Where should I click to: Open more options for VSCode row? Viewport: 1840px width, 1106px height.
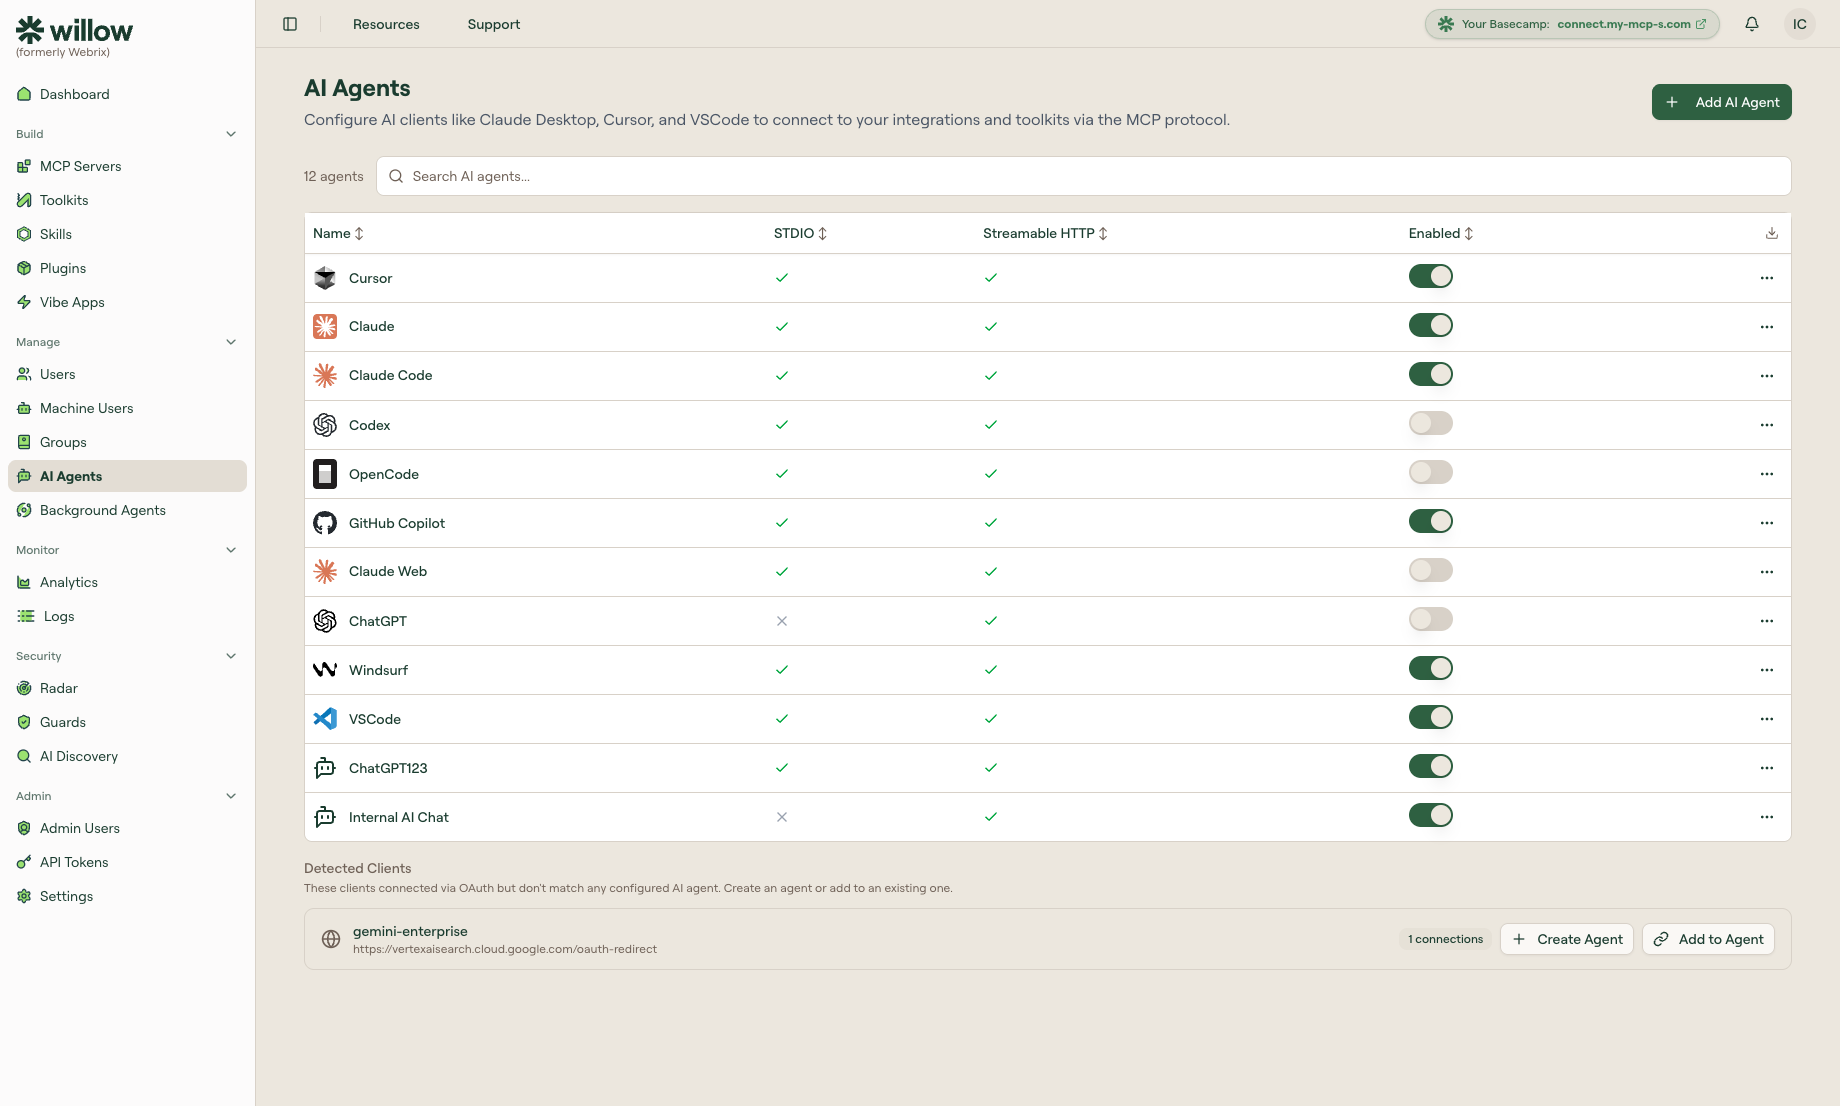(x=1767, y=719)
